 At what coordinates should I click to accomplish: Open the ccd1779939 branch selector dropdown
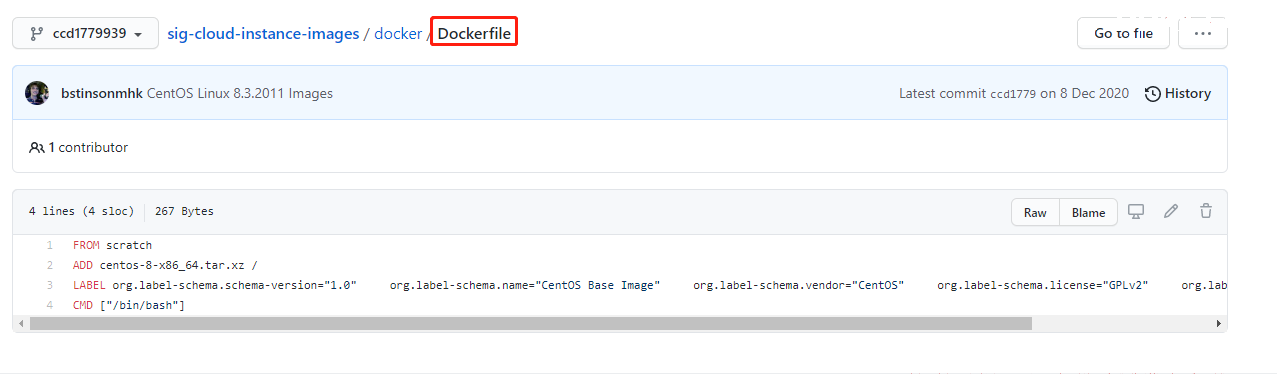[x=85, y=33]
